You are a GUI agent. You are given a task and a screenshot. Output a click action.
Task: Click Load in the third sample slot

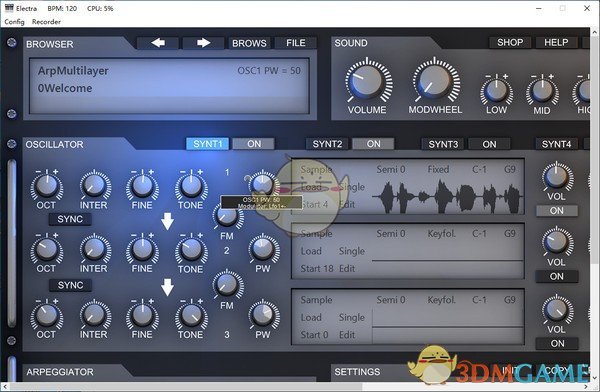[x=311, y=317]
